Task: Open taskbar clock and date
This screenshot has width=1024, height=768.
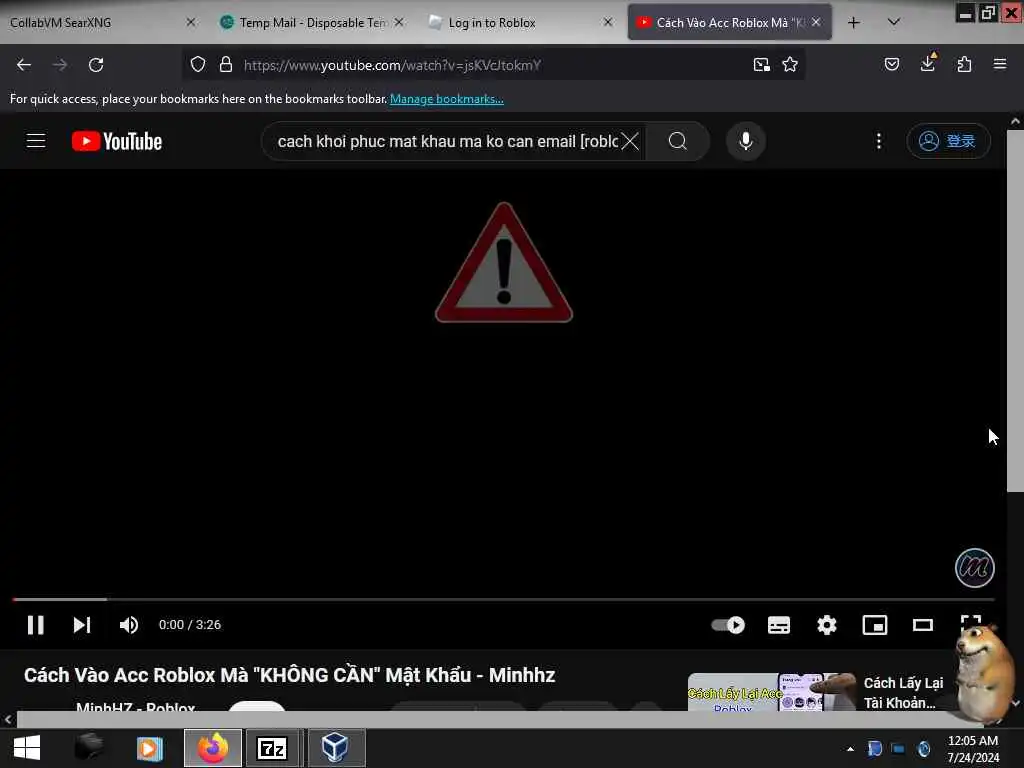Action: click(x=973, y=749)
